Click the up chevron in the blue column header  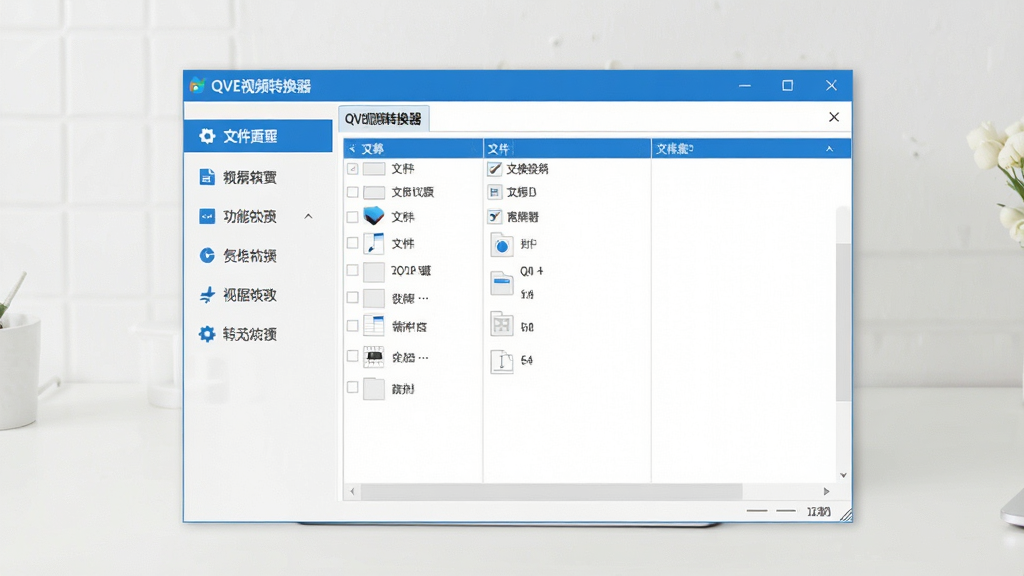[829, 149]
